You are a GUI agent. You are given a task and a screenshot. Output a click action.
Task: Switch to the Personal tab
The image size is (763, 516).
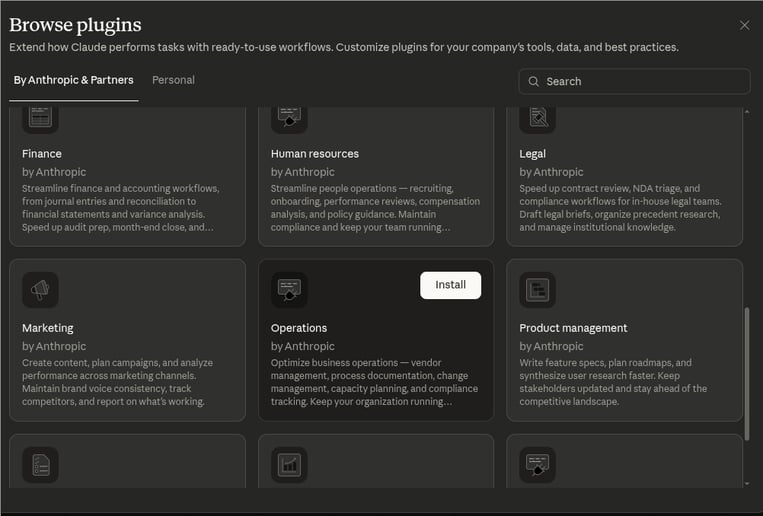pyautogui.click(x=173, y=80)
